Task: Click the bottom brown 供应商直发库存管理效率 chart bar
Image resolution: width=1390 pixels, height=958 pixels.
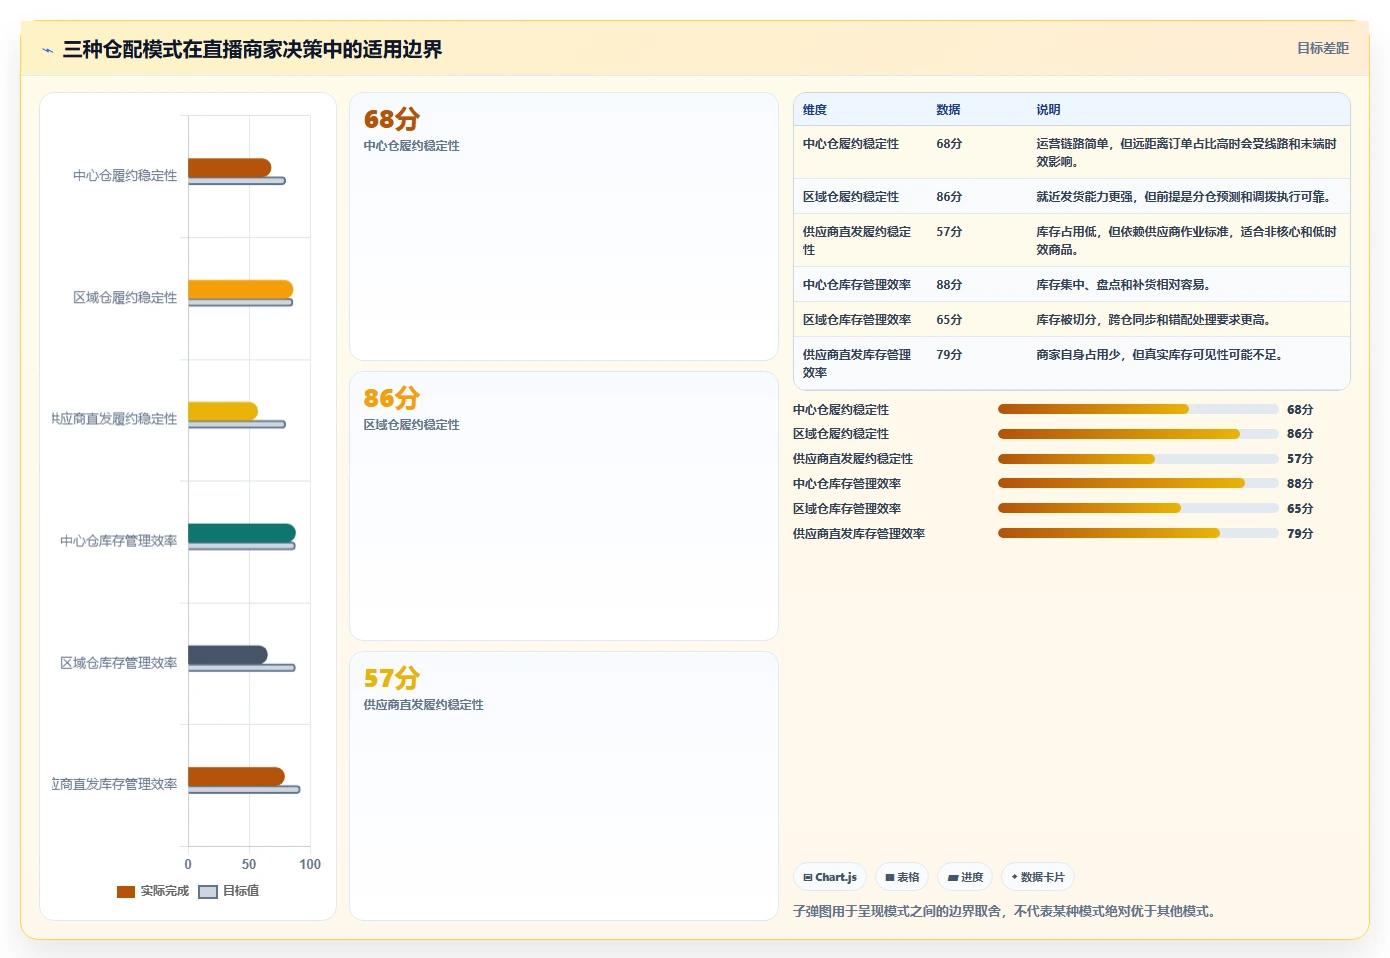Action: [x=236, y=776]
